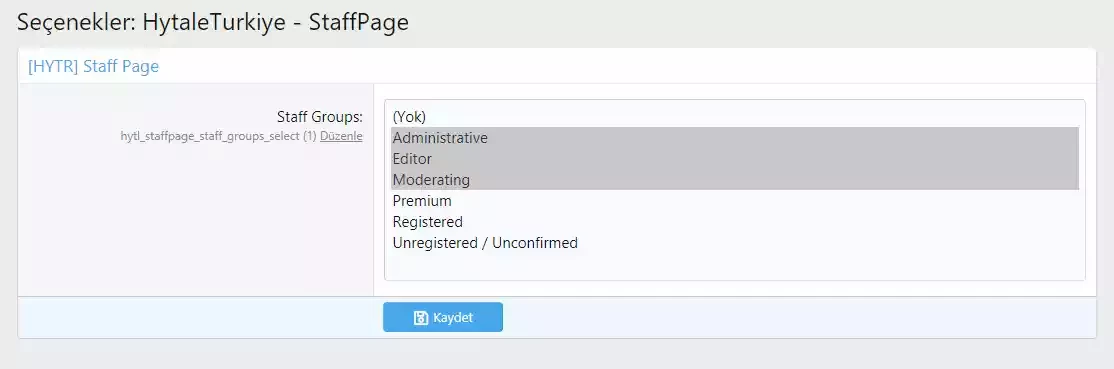Click the (1) display order number
This screenshot has width=1114, height=369.
[x=309, y=136]
